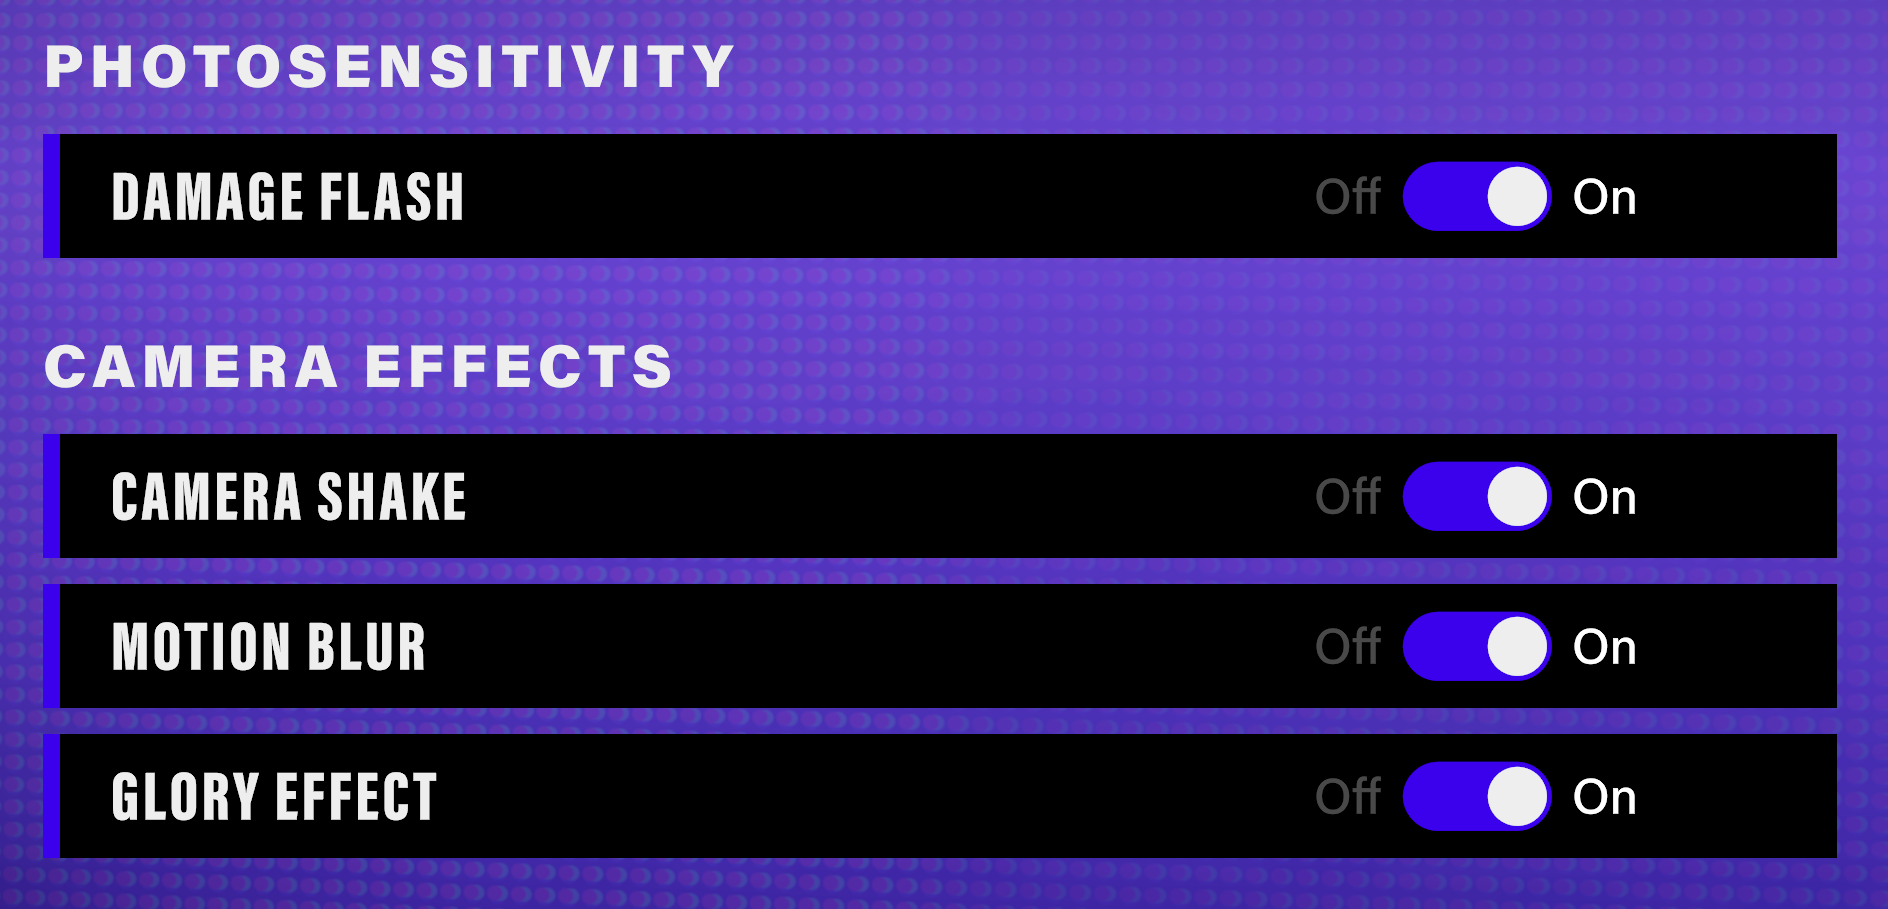Click the On label beside Camera Shake
The image size is (1888, 909).
[1604, 497]
